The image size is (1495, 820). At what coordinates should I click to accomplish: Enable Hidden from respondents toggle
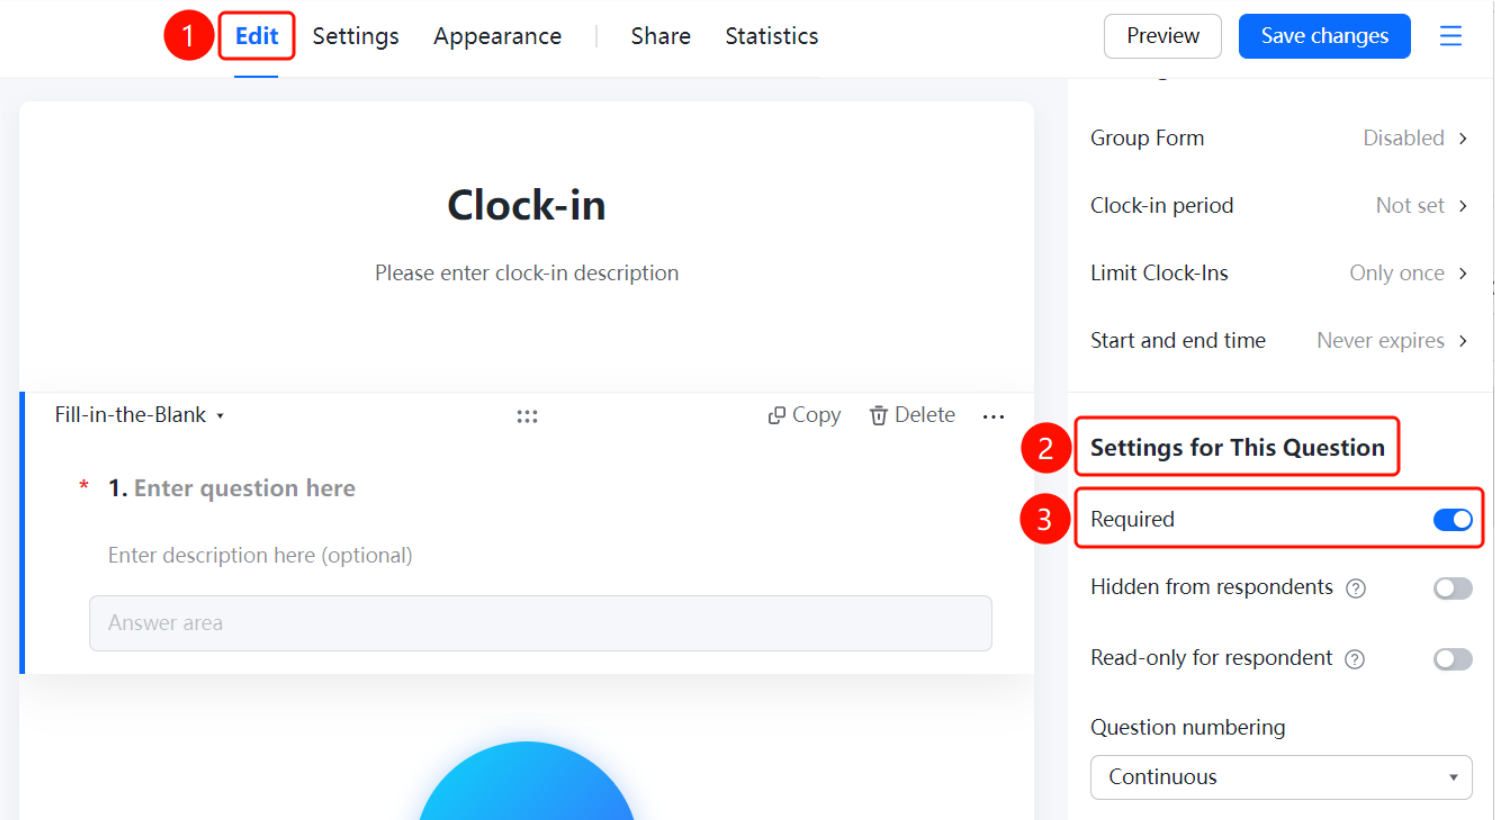tap(1452, 588)
